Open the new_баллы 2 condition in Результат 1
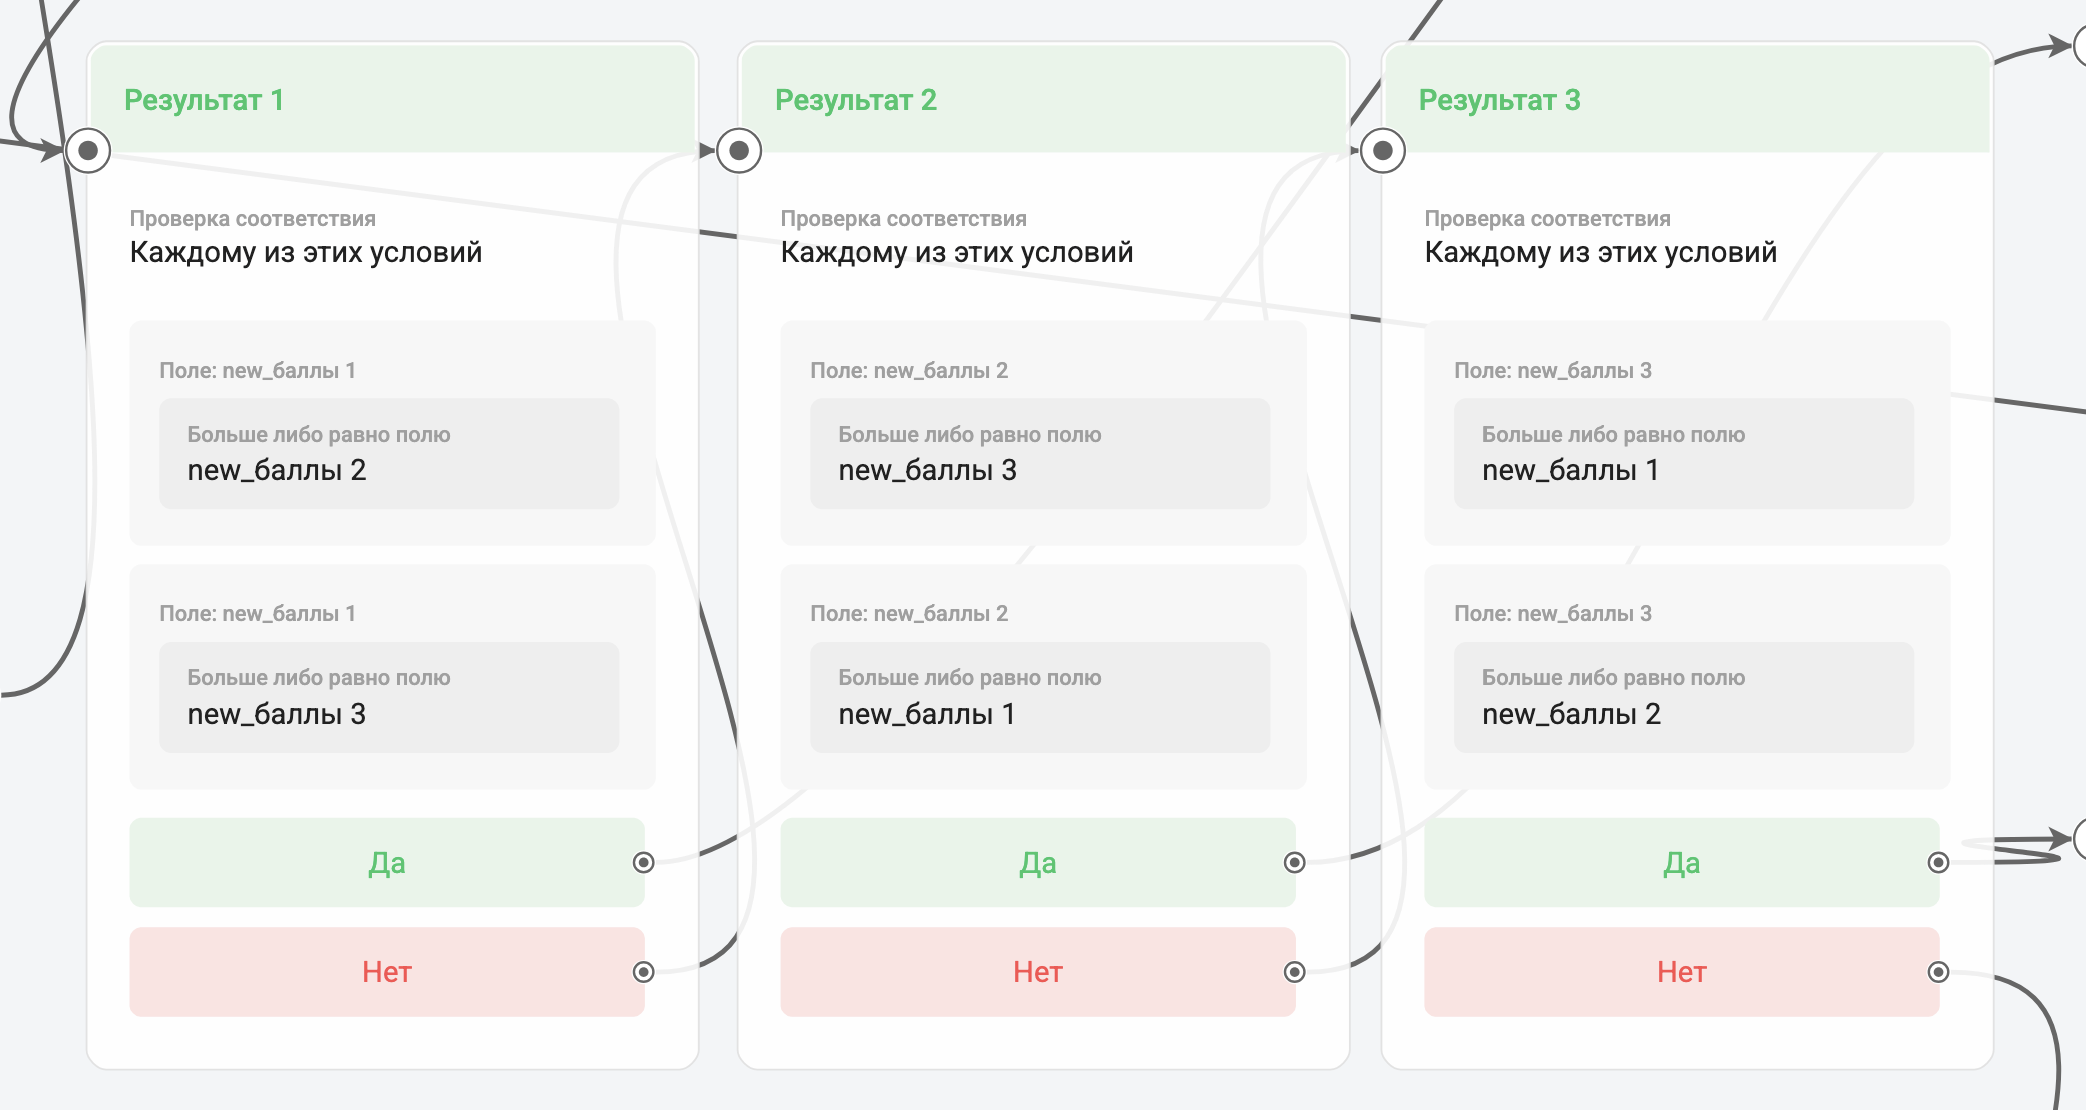The height and width of the screenshot is (1110, 2086). pos(388,454)
